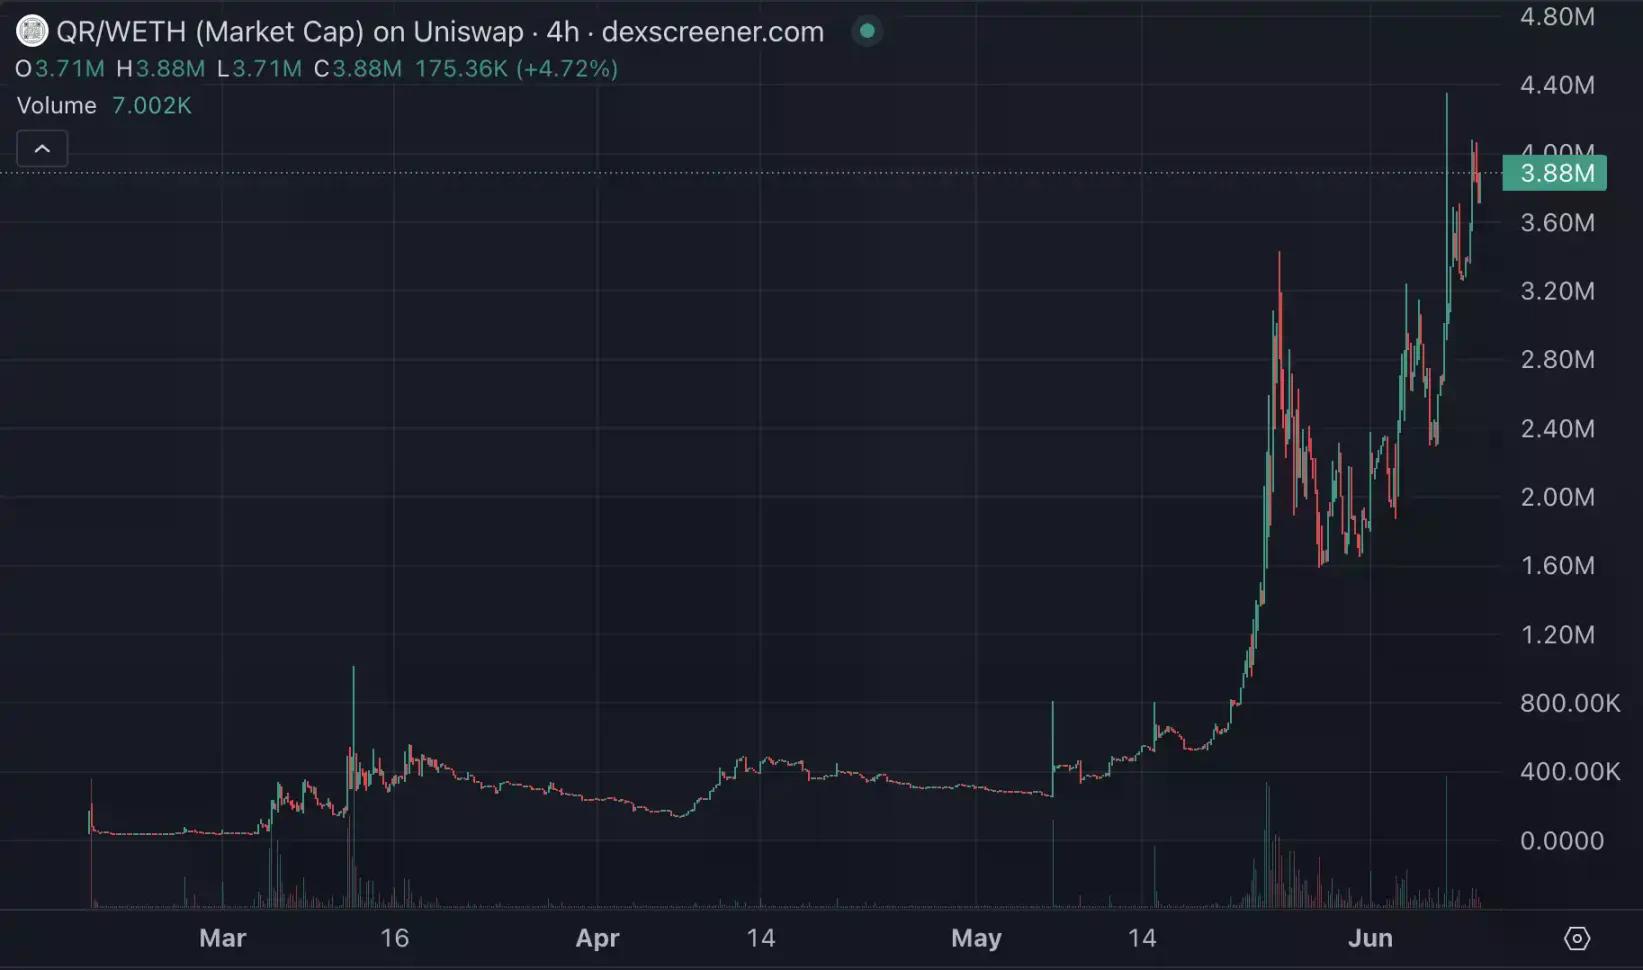Click the 0.0000 price axis label
The width and height of the screenshot is (1643, 970).
tap(1562, 840)
